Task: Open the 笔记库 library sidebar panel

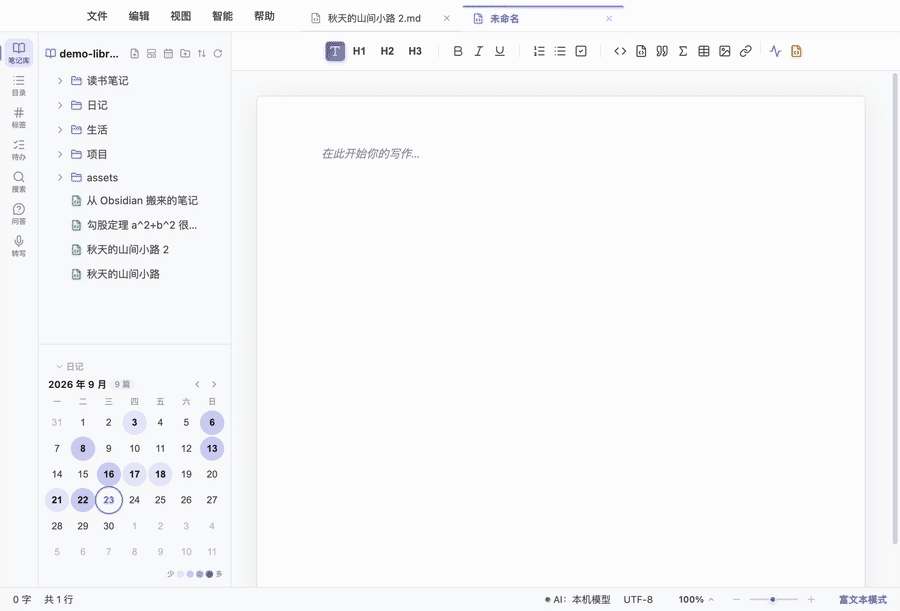Action: (x=19, y=53)
